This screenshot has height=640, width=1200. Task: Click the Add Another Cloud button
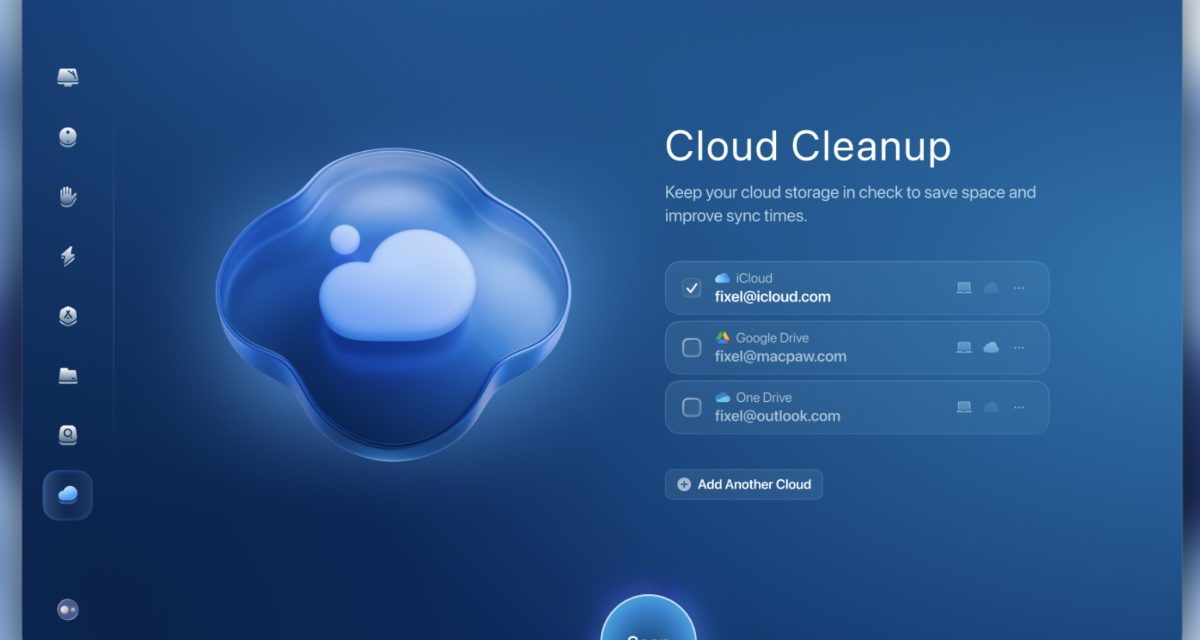pyautogui.click(x=744, y=484)
